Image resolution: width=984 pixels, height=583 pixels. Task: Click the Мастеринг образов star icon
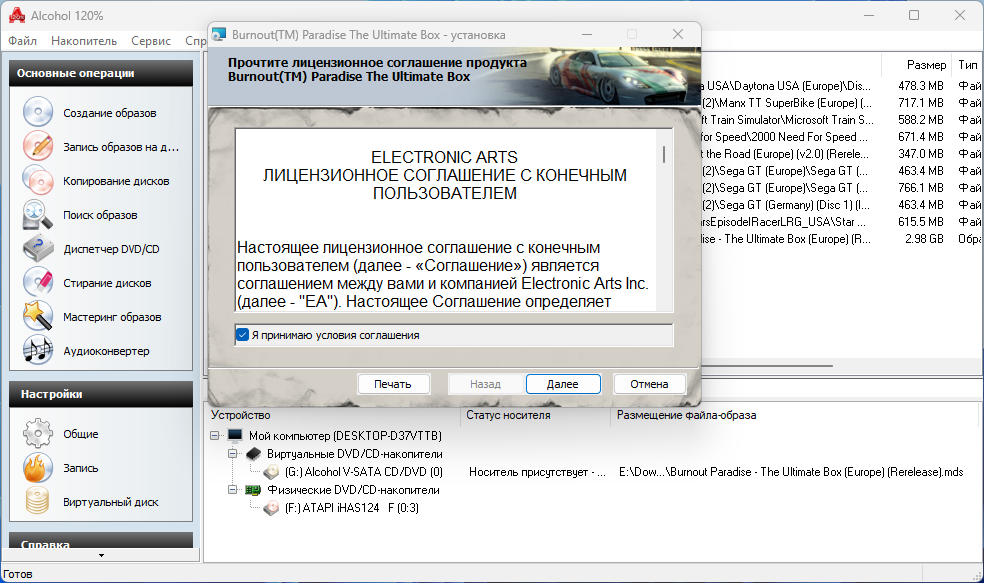38,316
